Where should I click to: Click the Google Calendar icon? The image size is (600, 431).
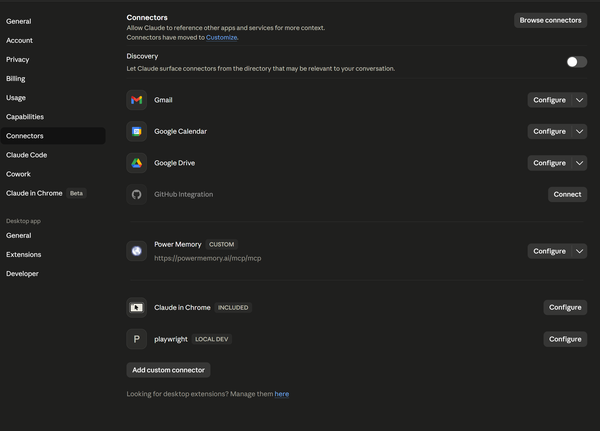137,131
